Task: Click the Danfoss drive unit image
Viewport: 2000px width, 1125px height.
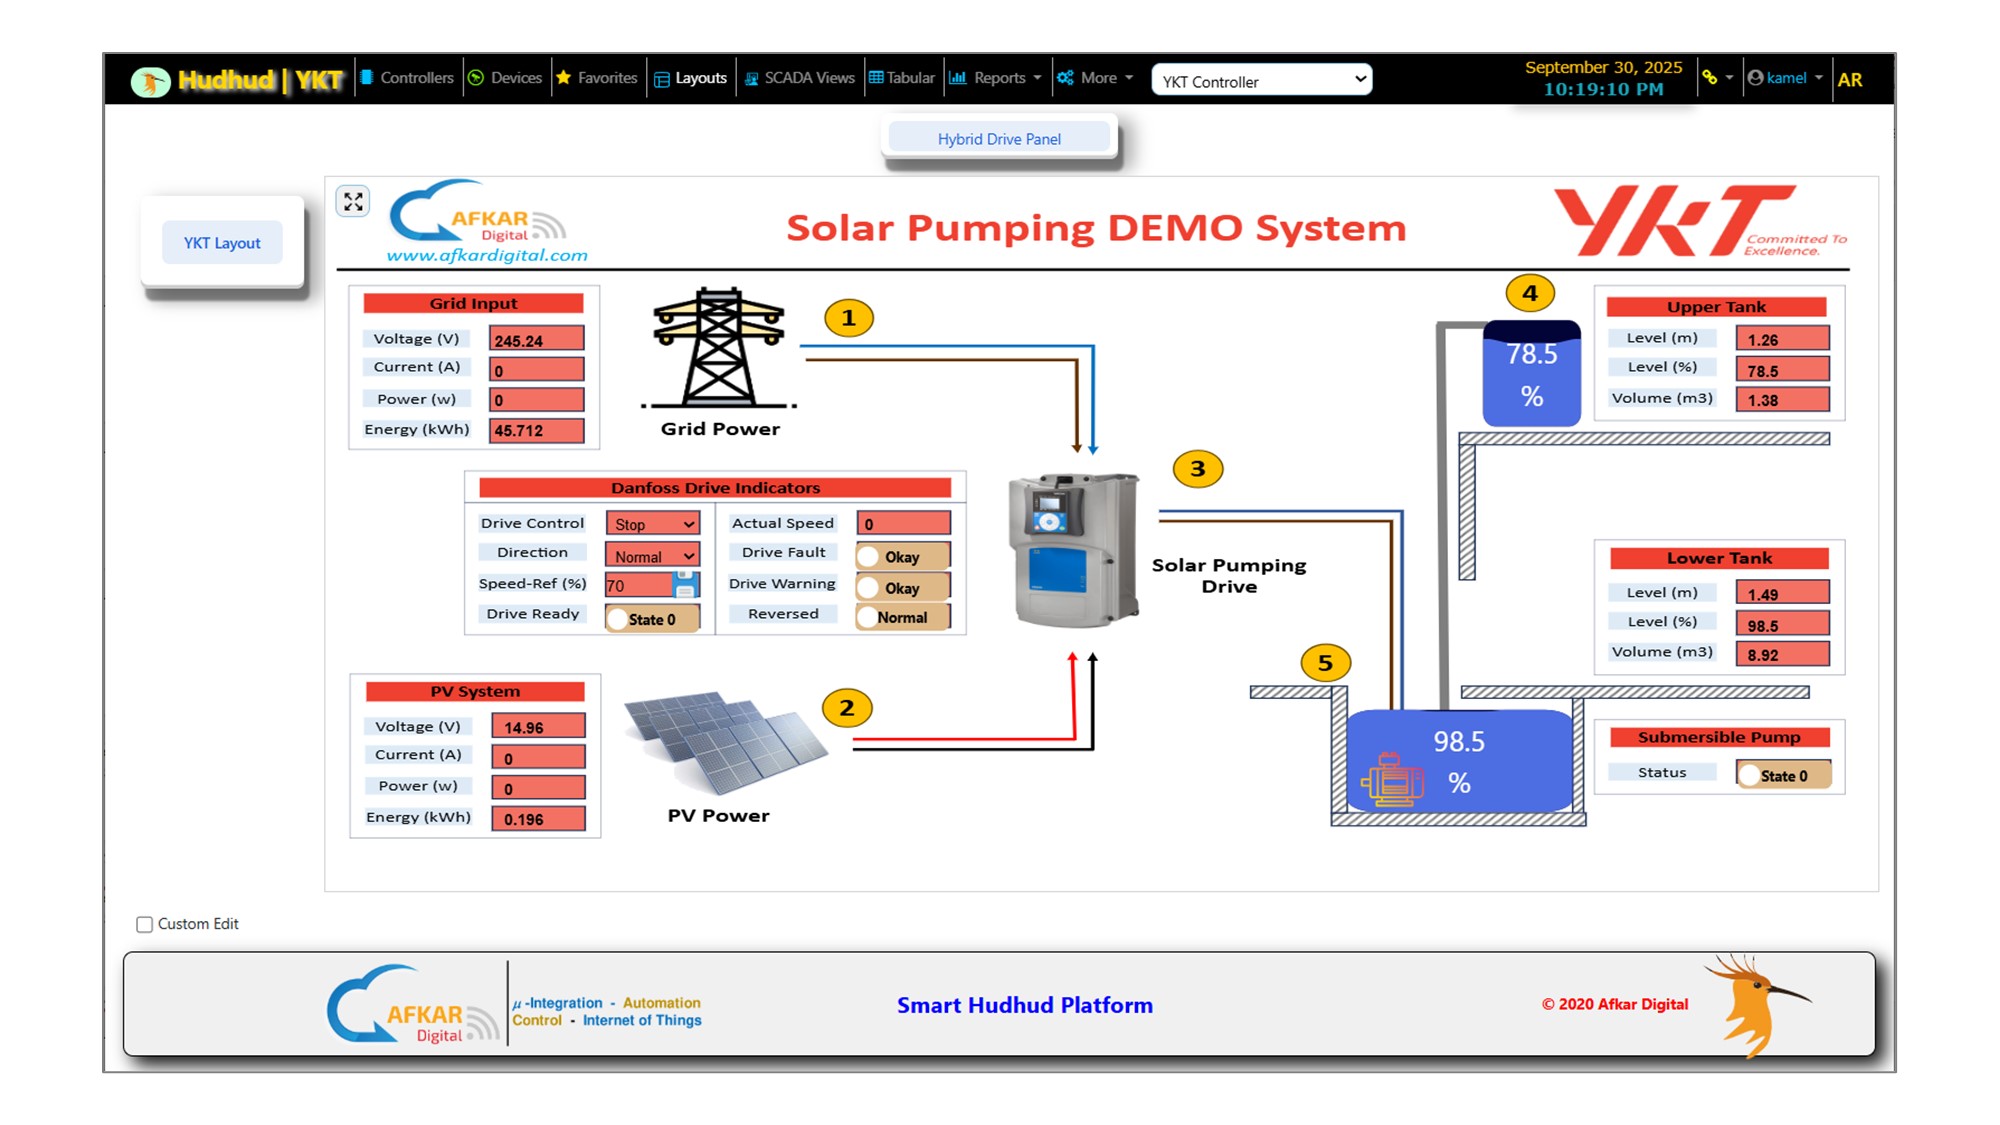Action: tap(1074, 550)
